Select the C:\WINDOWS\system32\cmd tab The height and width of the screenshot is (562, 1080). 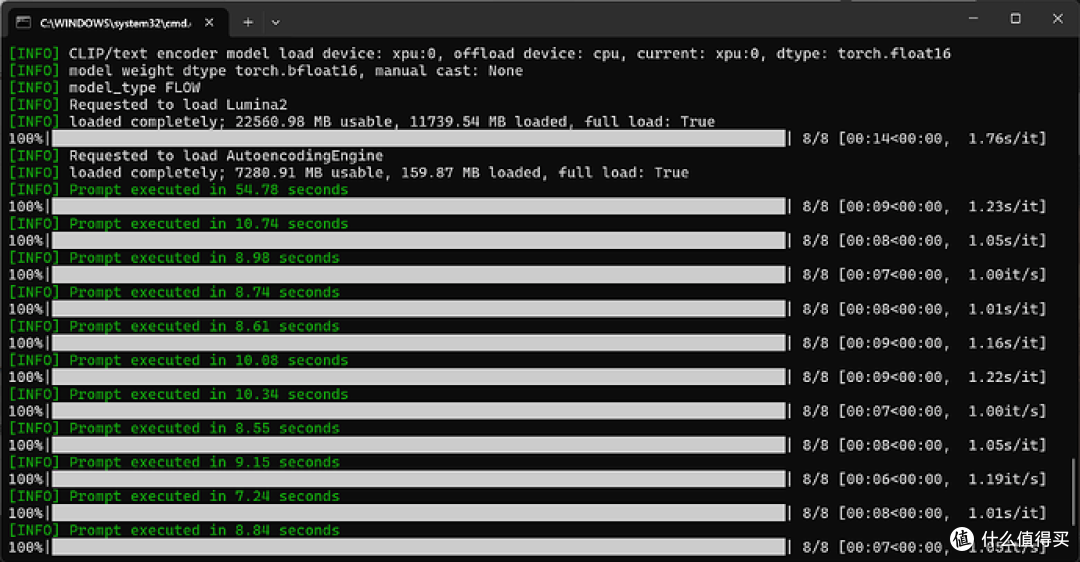(116, 23)
